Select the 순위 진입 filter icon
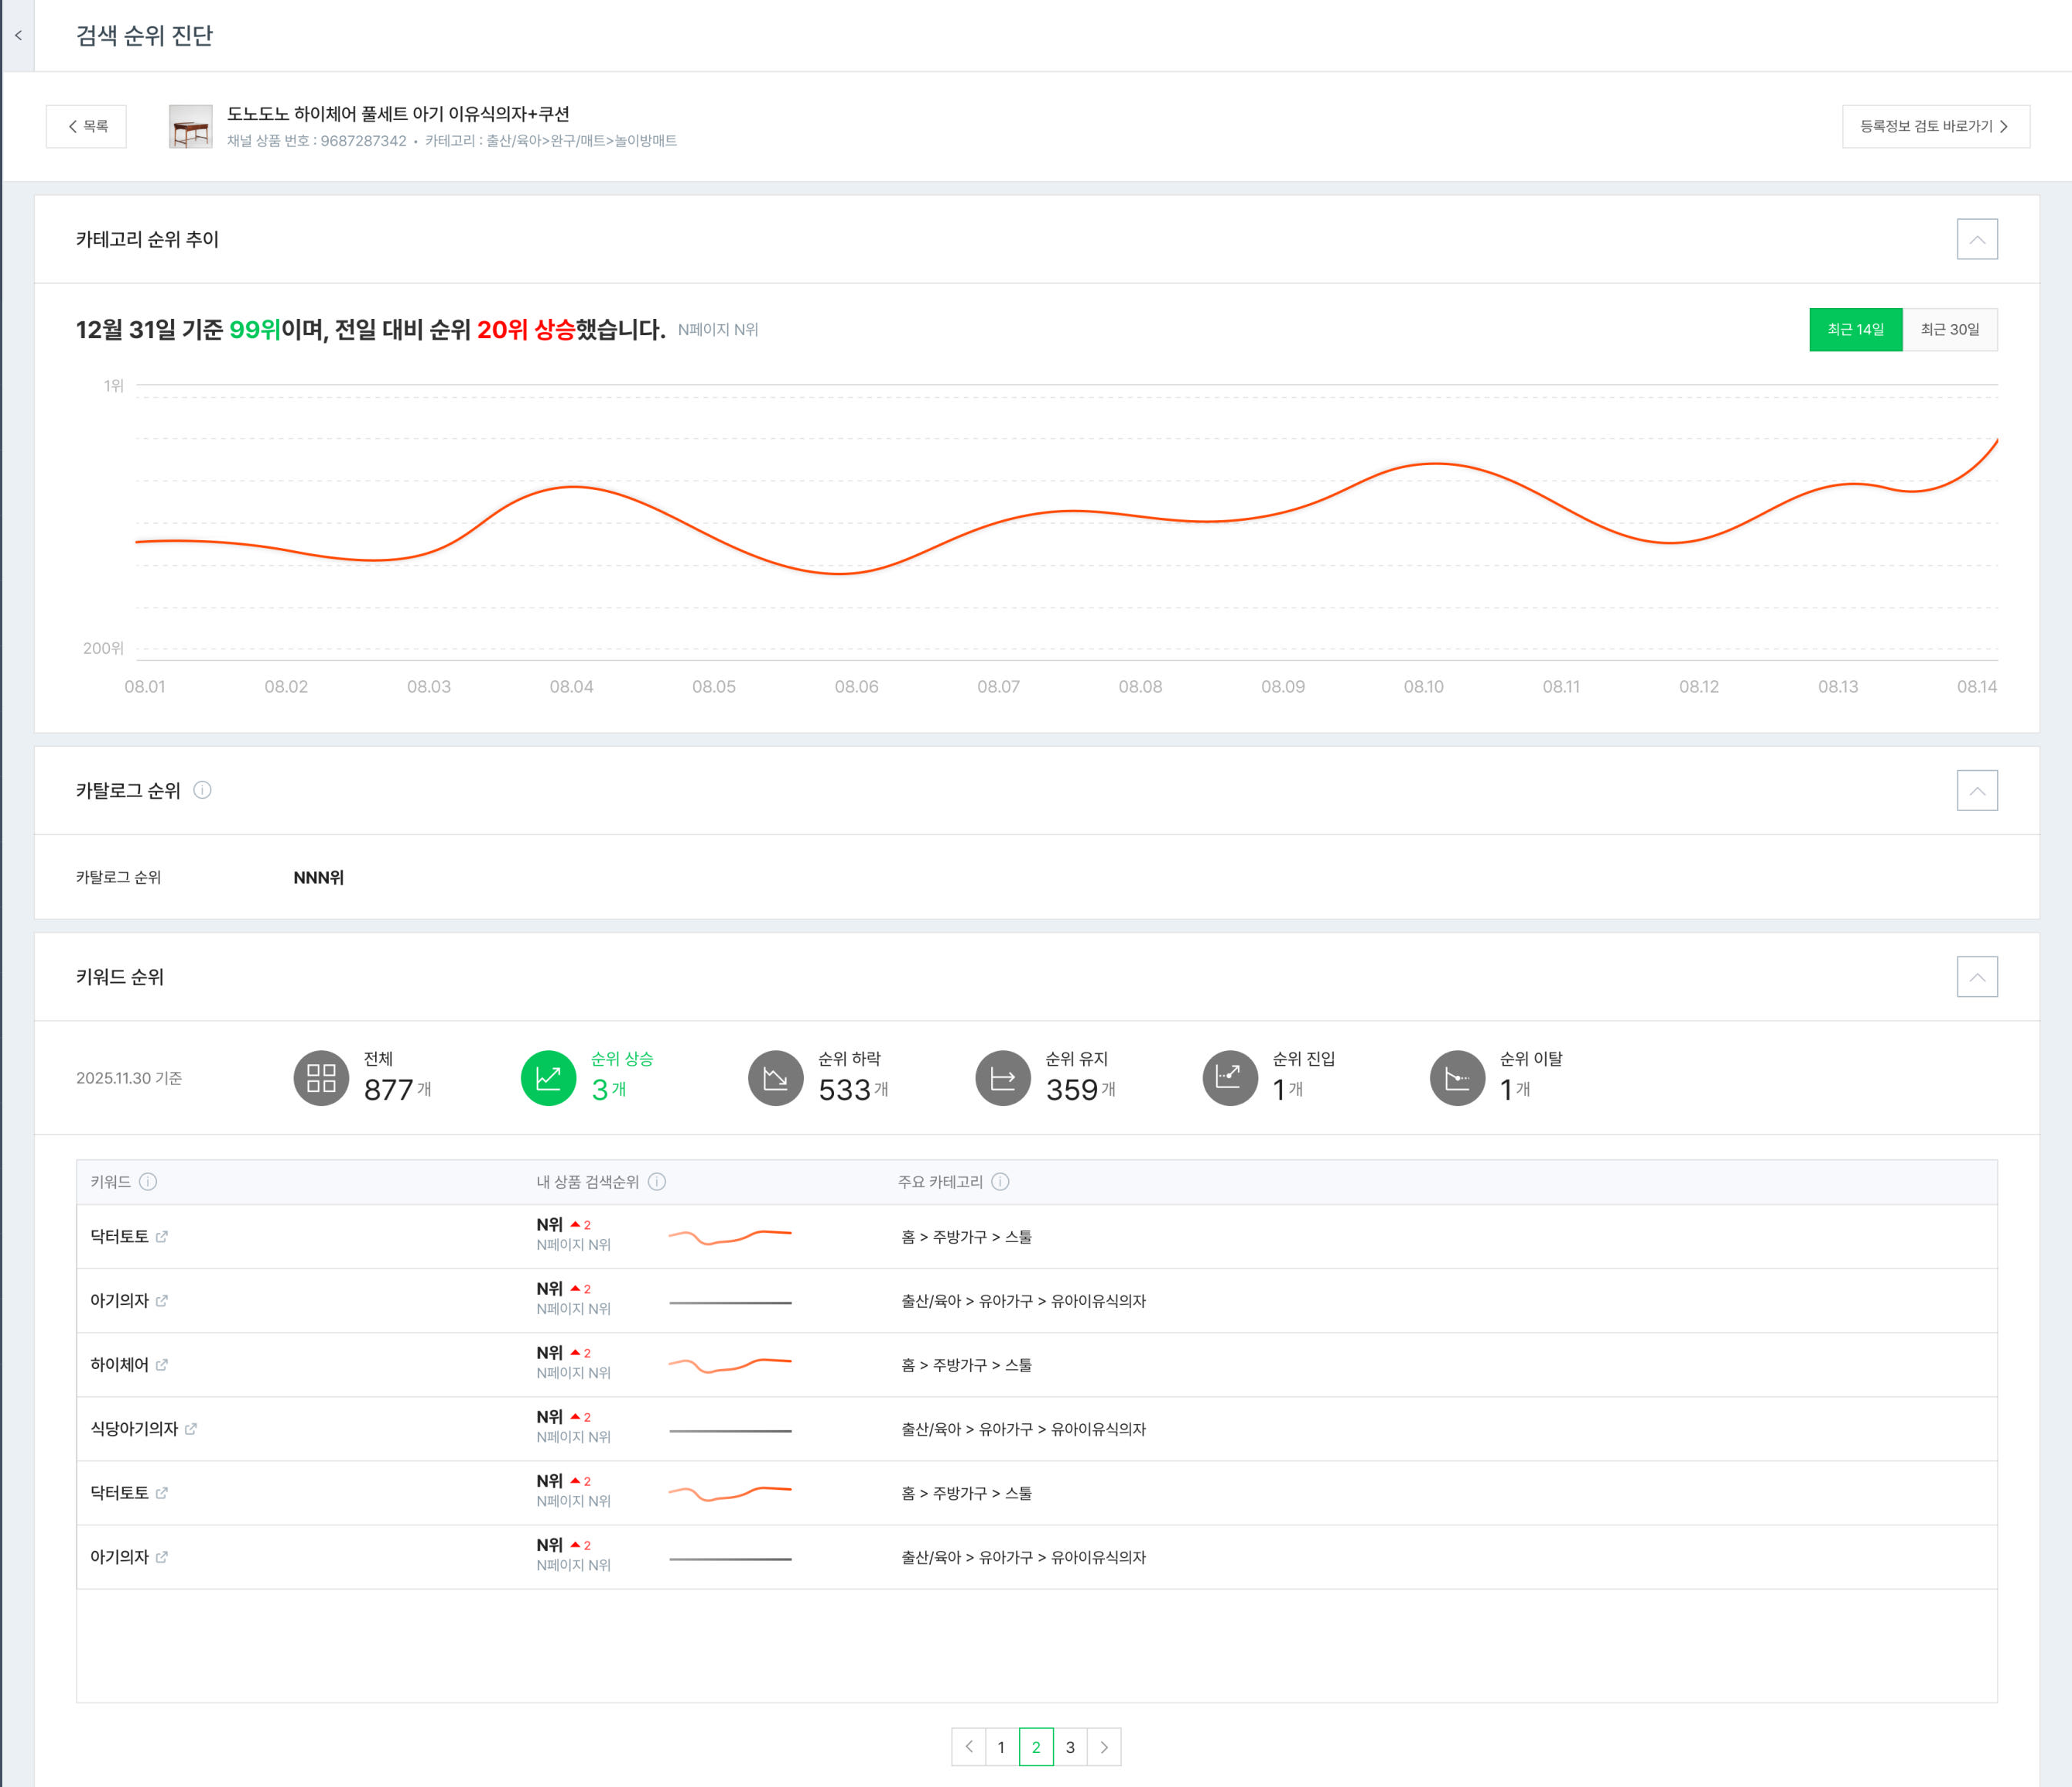 [x=1229, y=1078]
